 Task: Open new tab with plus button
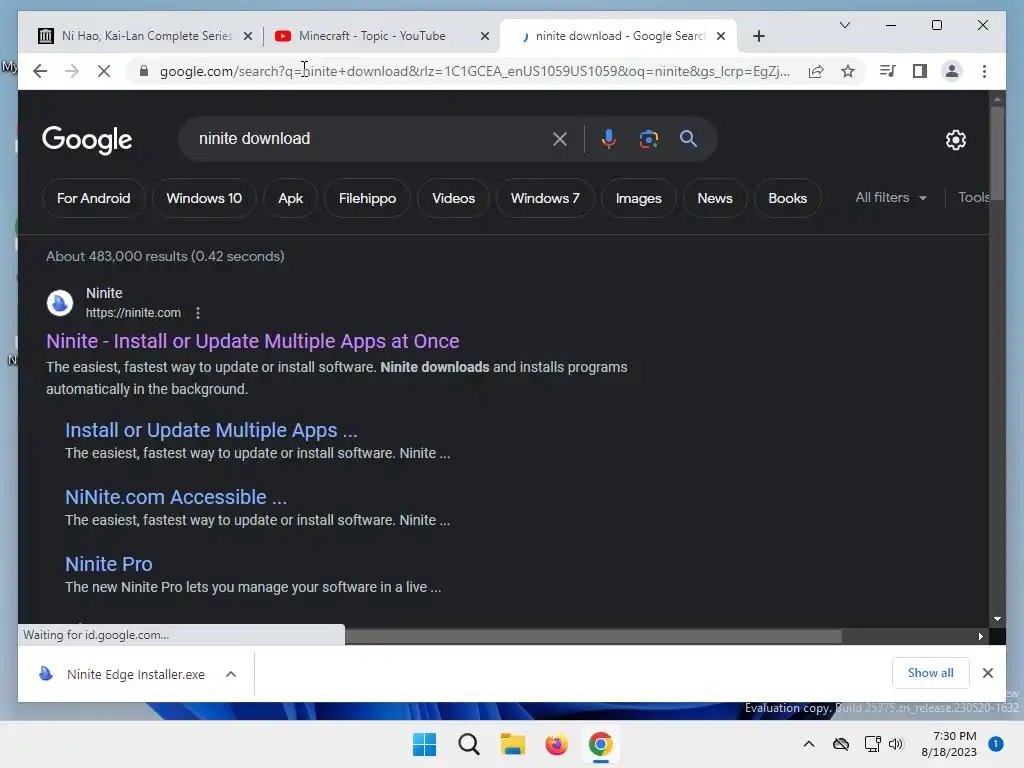(x=758, y=36)
